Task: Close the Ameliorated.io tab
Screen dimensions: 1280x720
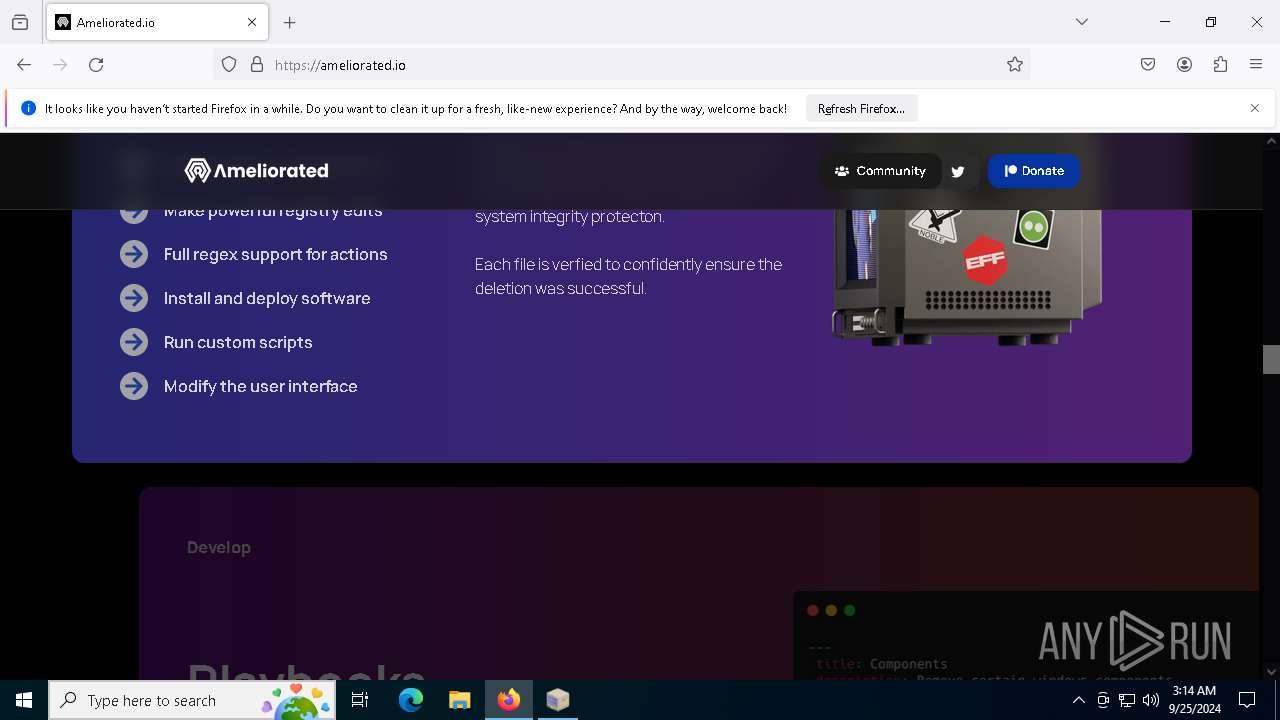Action: [x=252, y=22]
